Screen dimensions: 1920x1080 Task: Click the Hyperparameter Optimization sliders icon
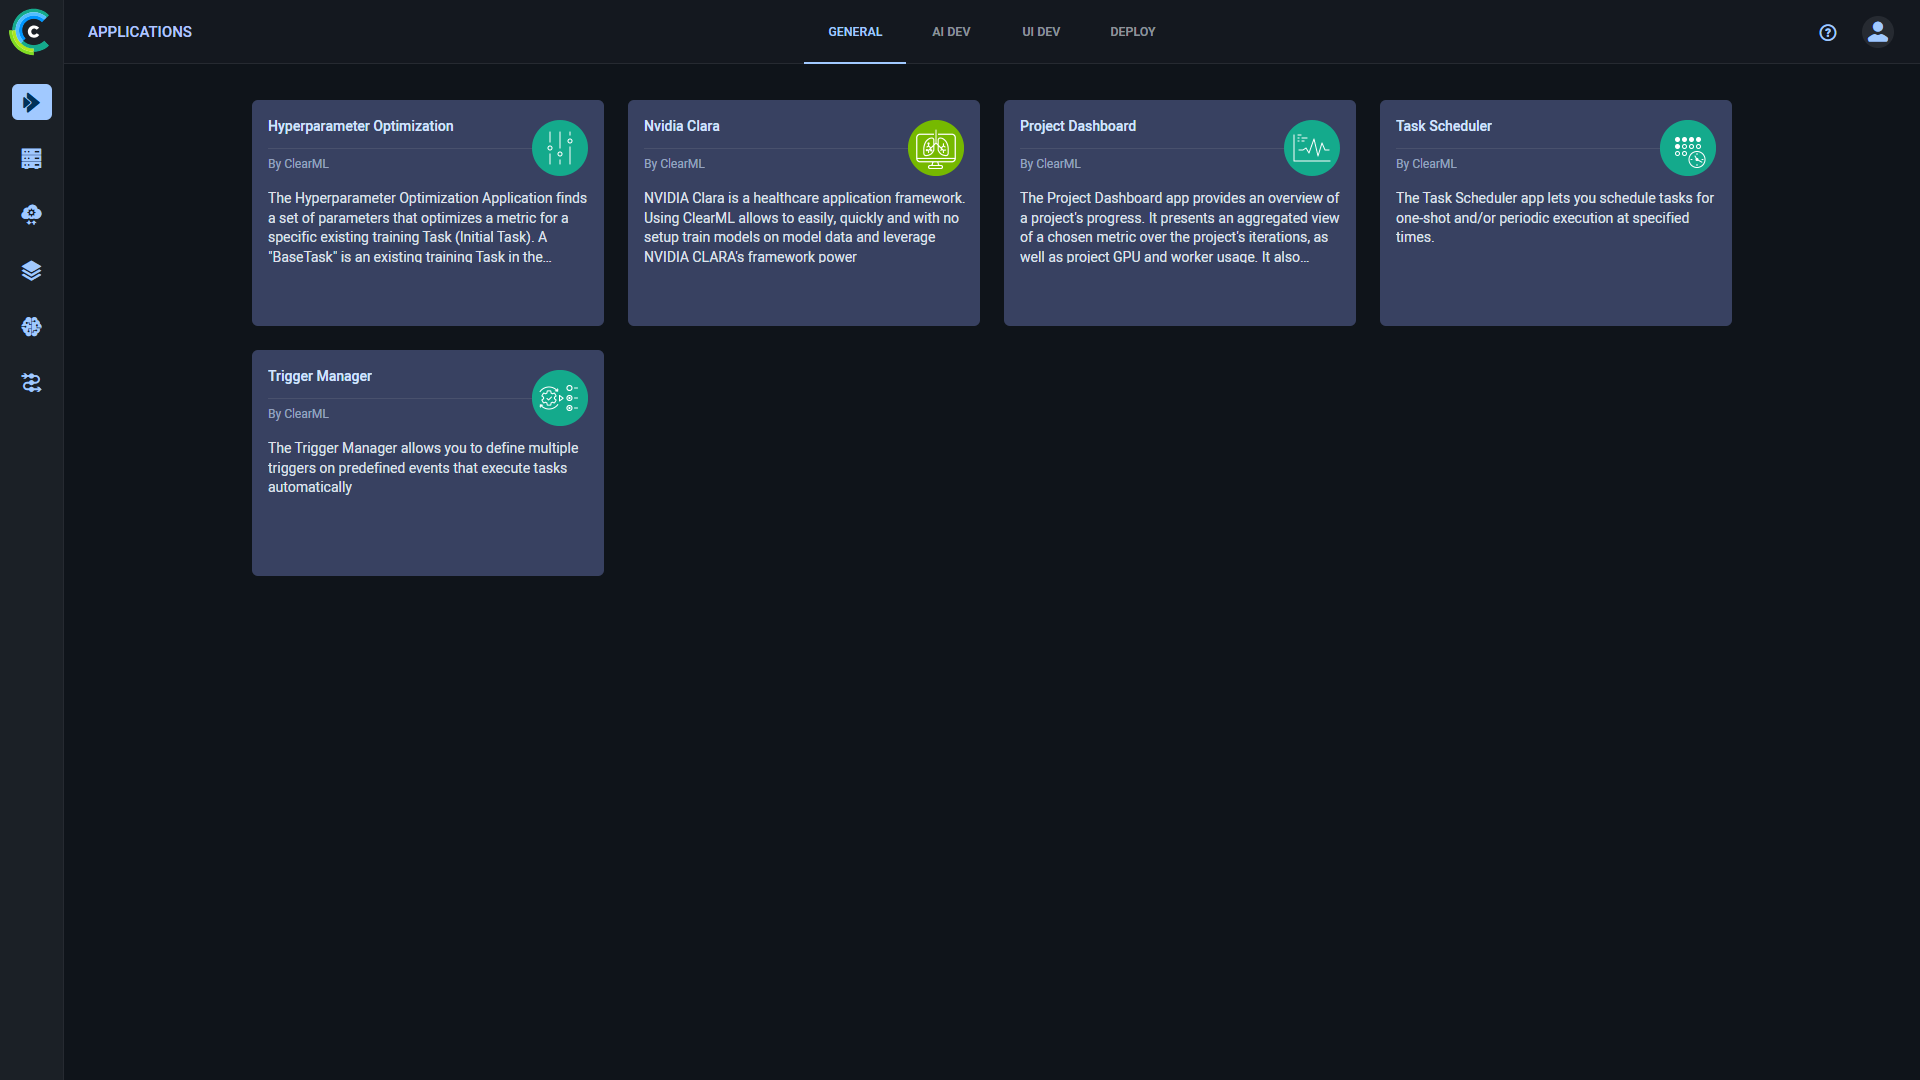coord(559,147)
